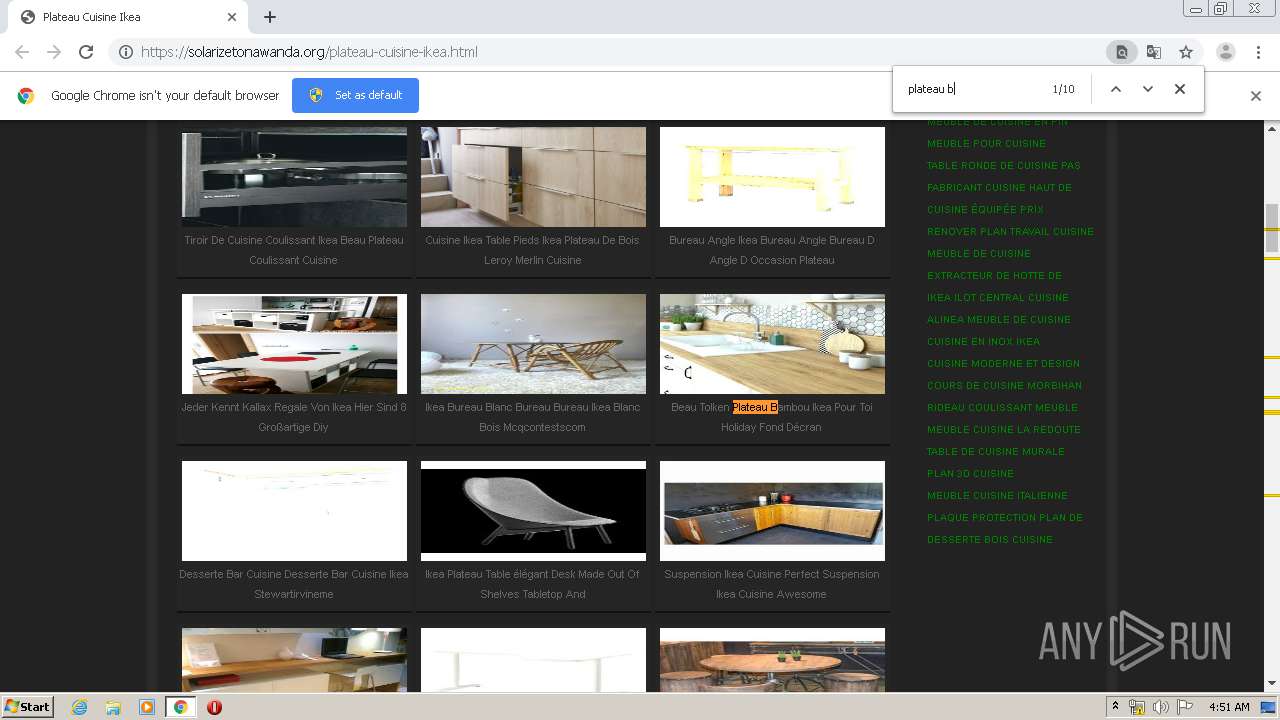Click 'Tiroir De Cuisine Coulissant Ikea' caption
The height and width of the screenshot is (720, 1280).
[294, 250]
